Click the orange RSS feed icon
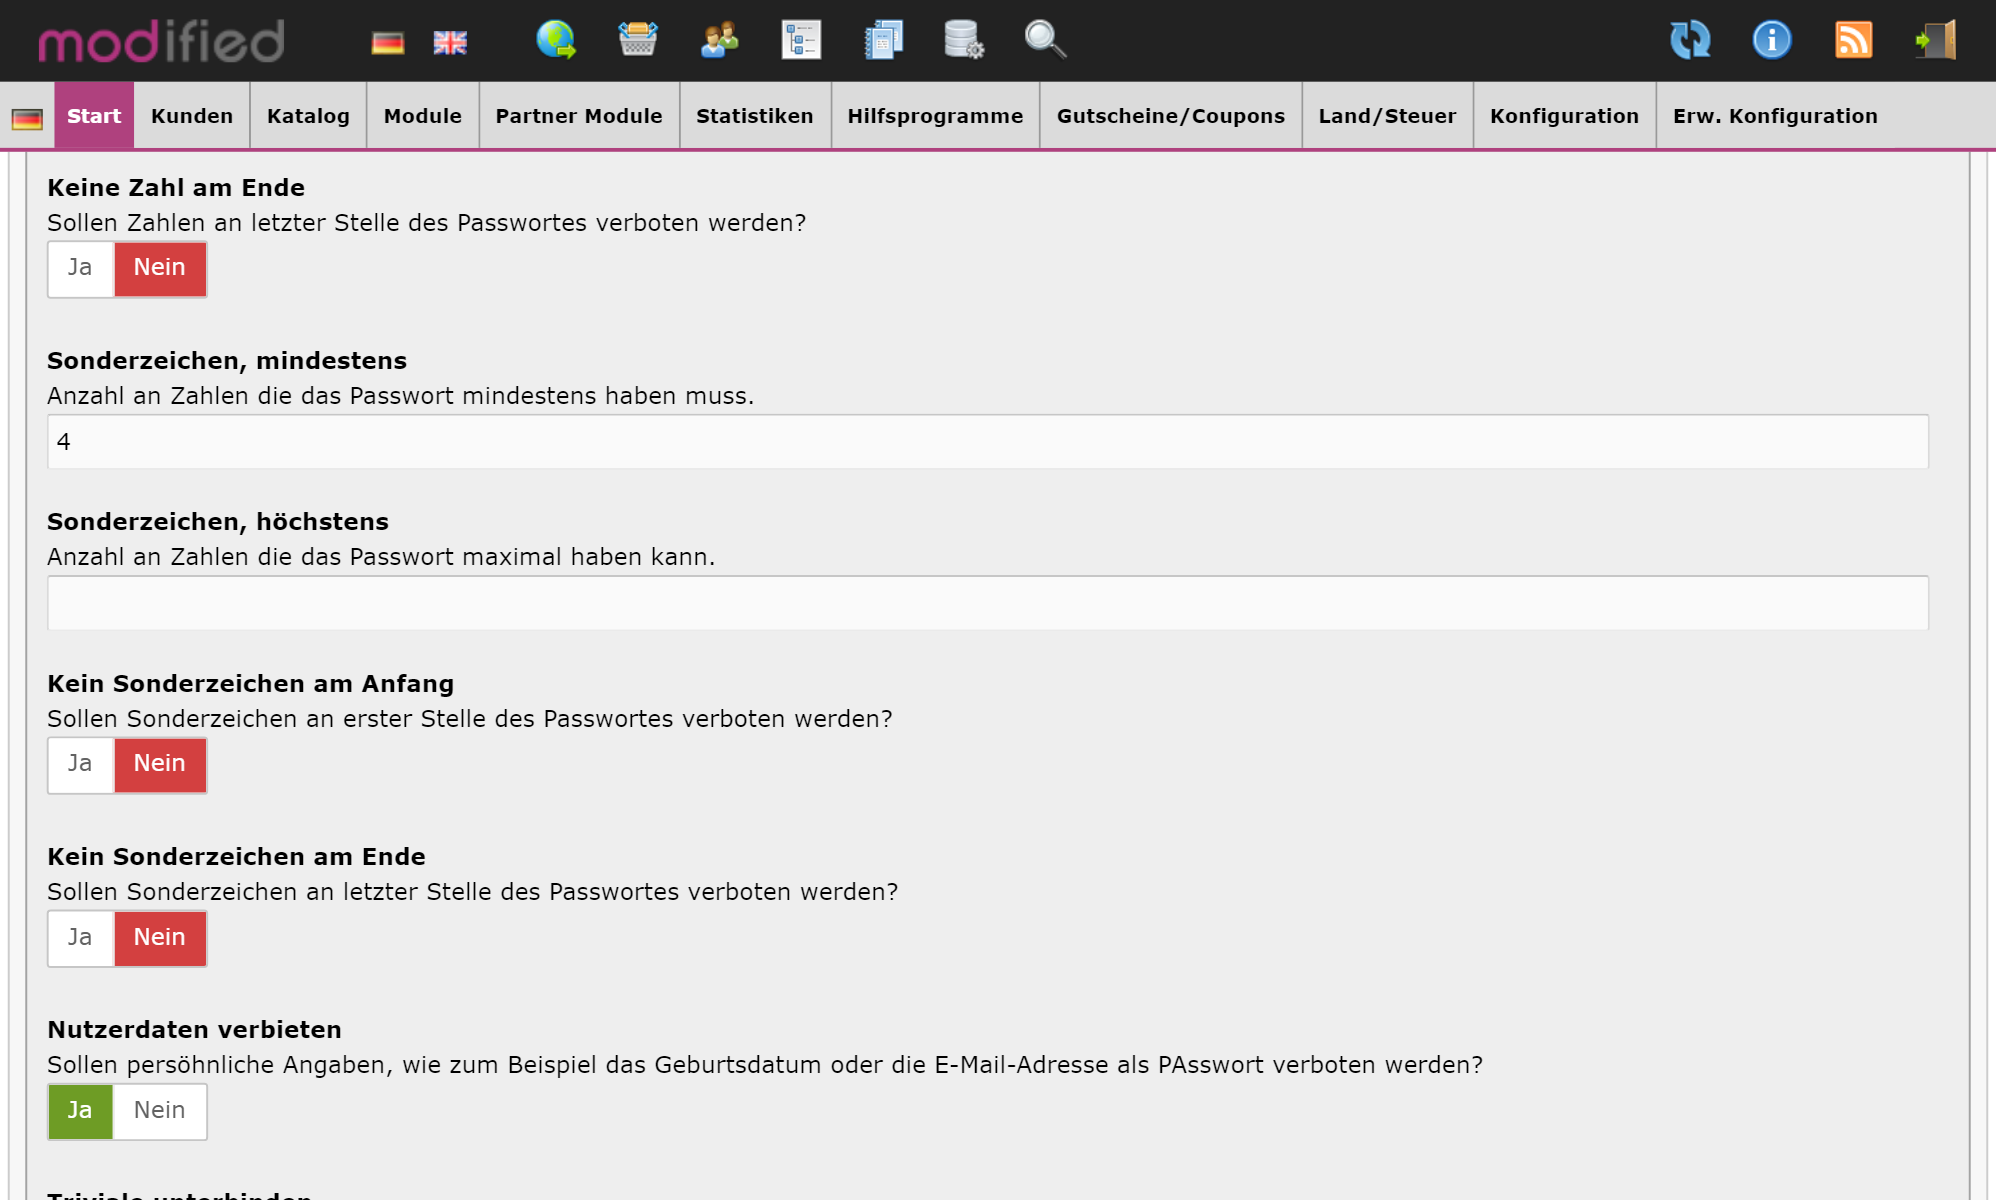The width and height of the screenshot is (1996, 1200). (x=1853, y=41)
